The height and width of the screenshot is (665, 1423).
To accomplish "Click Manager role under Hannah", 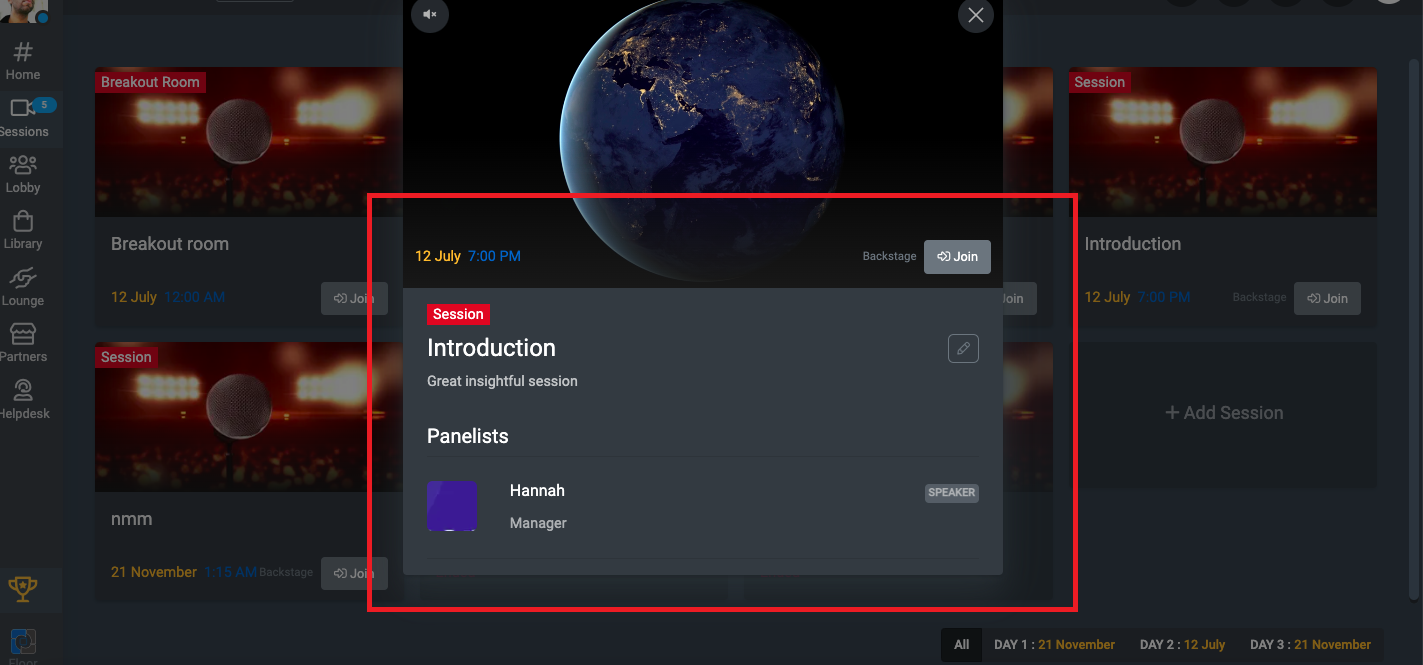I will click(538, 523).
